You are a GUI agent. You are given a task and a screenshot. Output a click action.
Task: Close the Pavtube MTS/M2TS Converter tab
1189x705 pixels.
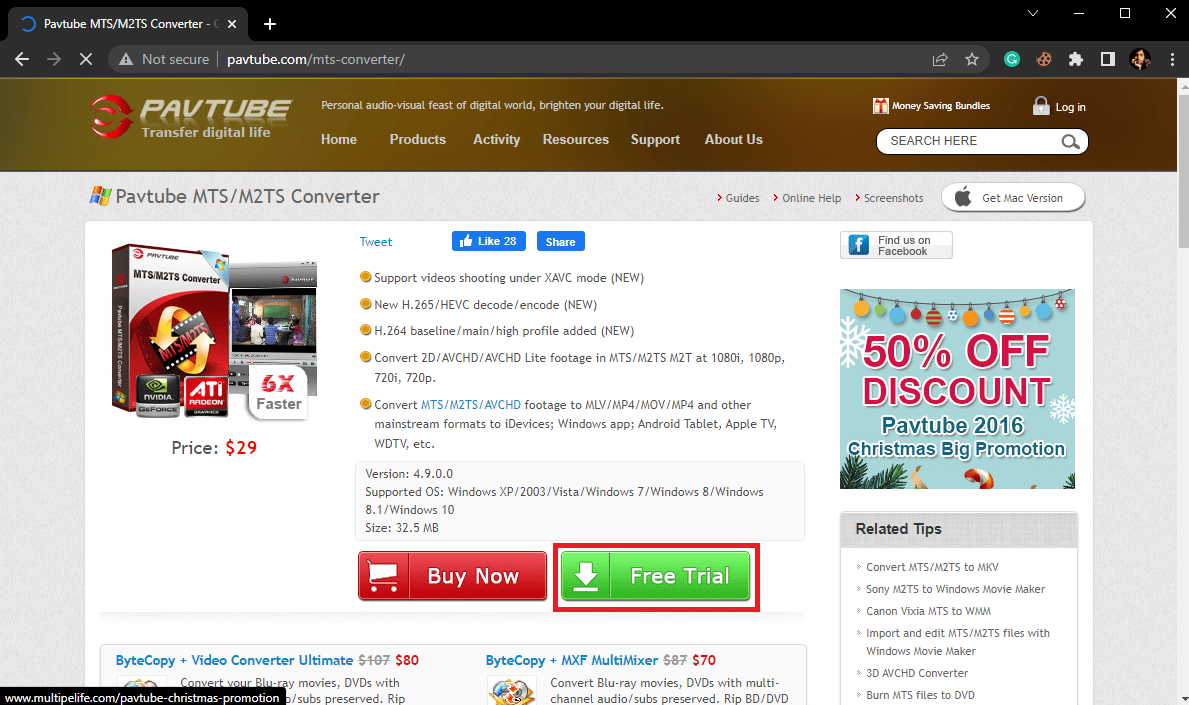232,24
